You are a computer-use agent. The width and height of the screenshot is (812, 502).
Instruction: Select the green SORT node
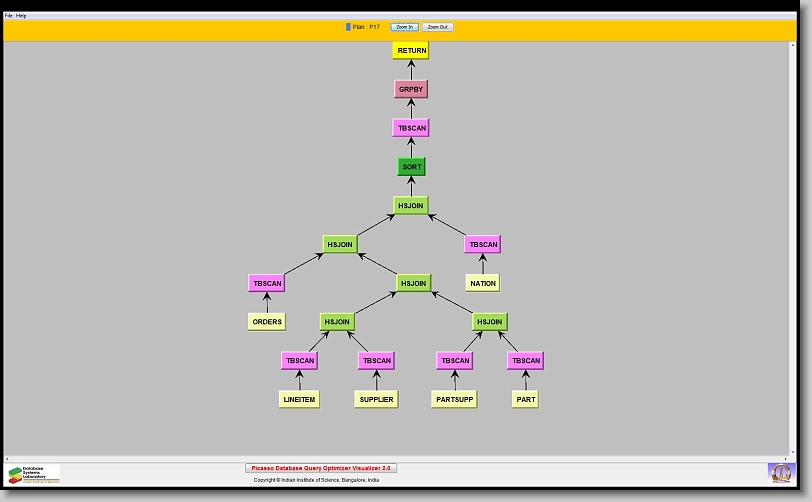tap(411, 167)
